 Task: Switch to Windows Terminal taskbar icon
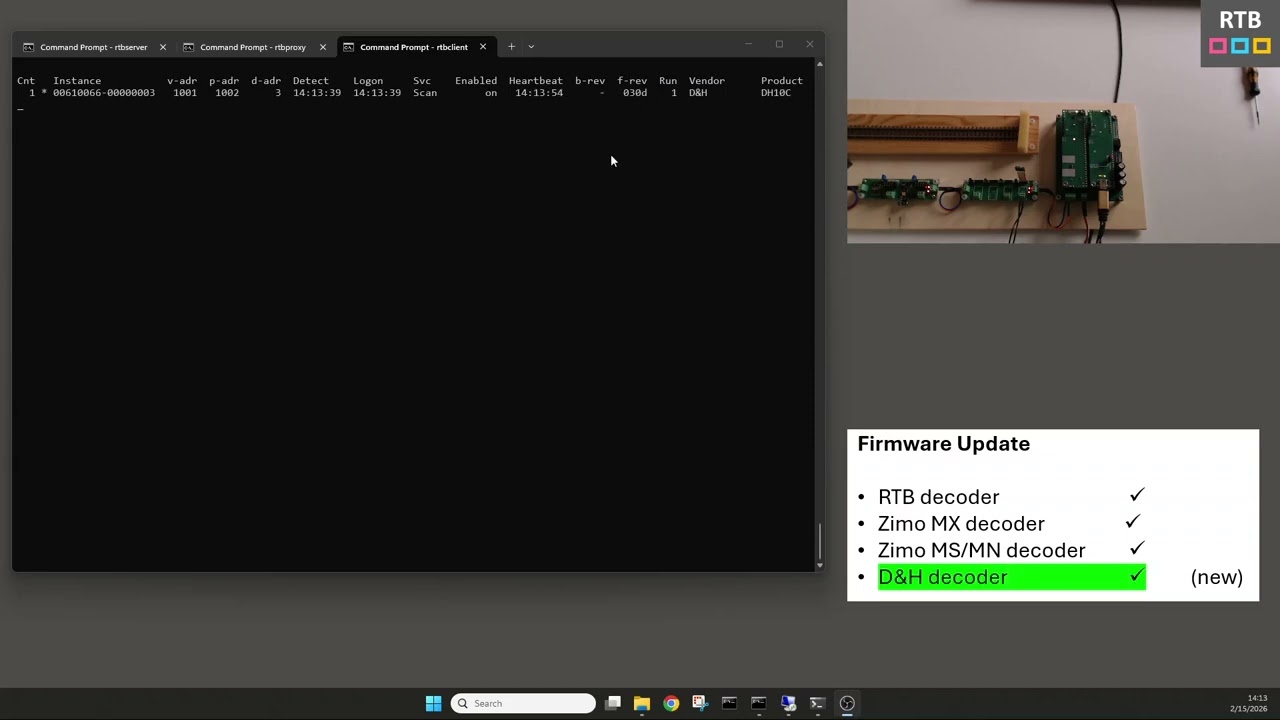(x=817, y=703)
